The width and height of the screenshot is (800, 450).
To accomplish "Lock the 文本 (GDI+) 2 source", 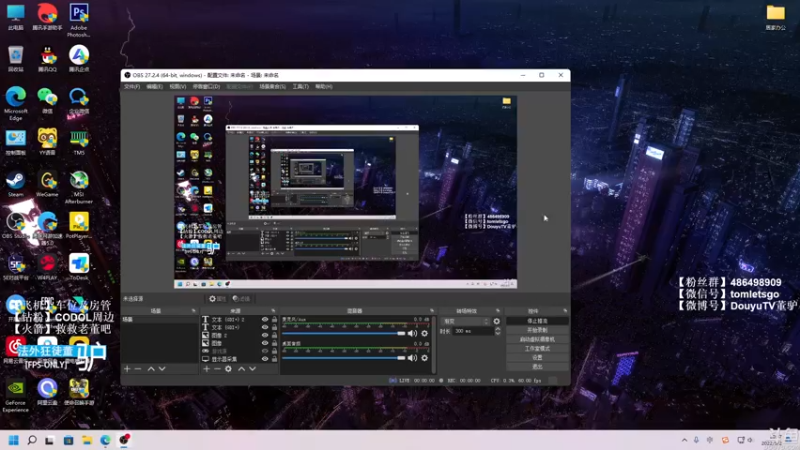I will pyautogui.click(x=274, y=319).
